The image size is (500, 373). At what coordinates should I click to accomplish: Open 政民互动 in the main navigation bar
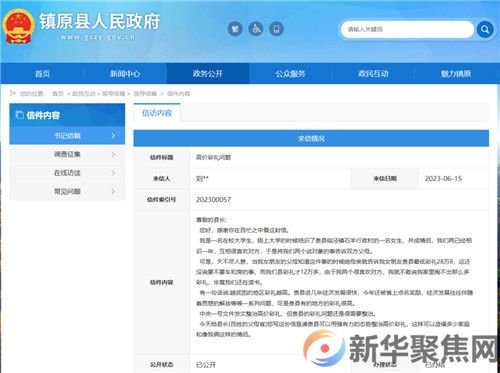pyautogui.click(x=373, y=74)
